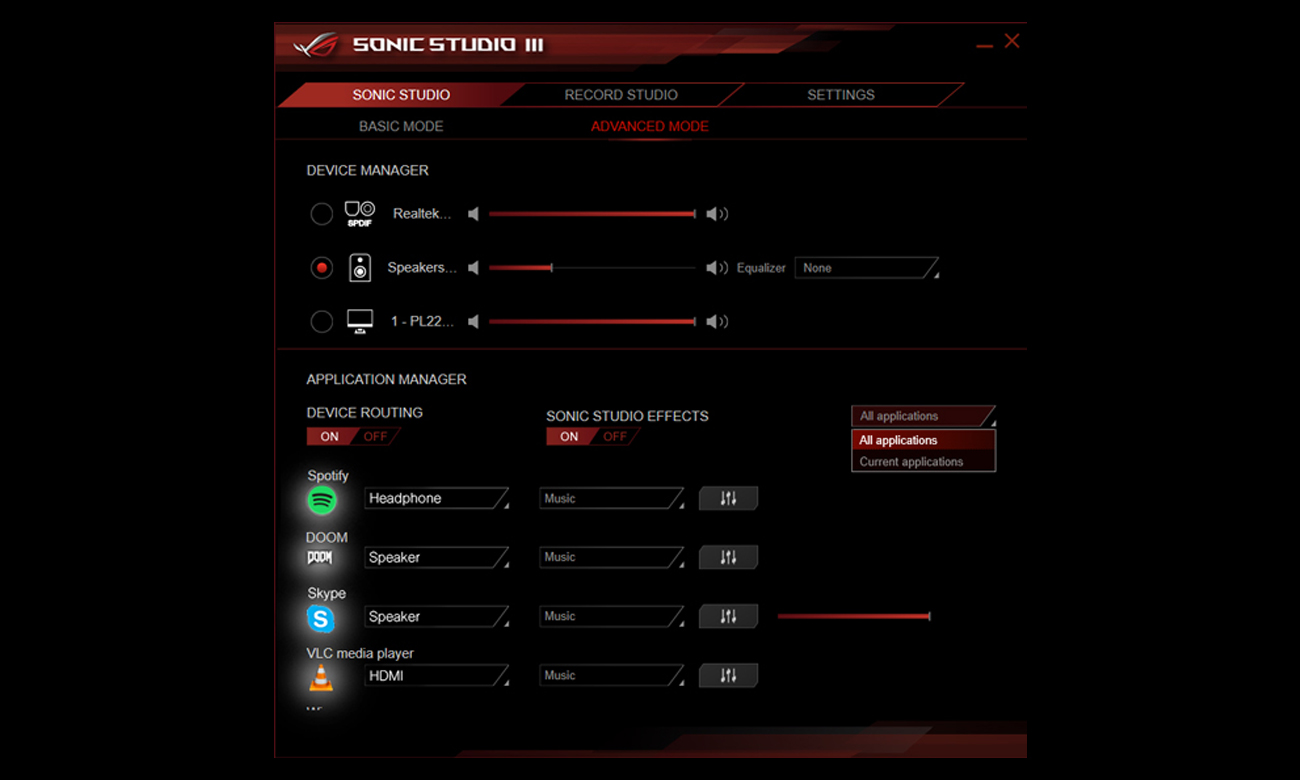Switch to Advanced Mode
The width and height of the screenshot is (1300, 780).
click(650, 126)
